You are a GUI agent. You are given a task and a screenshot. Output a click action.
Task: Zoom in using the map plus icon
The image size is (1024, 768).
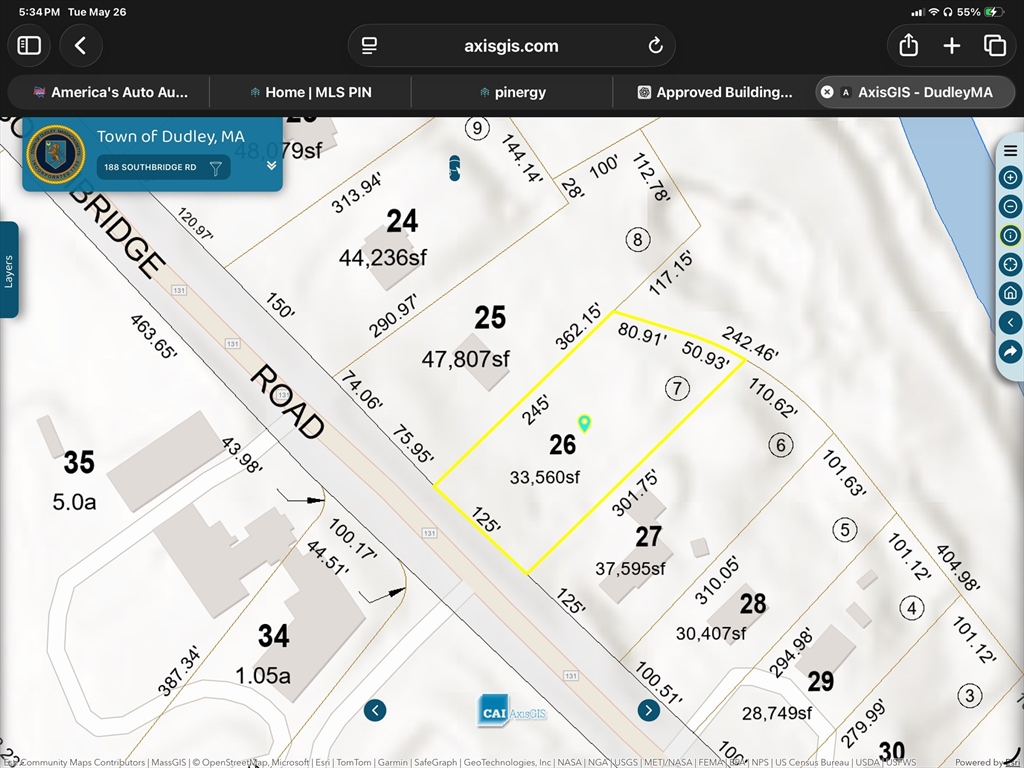(1010, 178)
